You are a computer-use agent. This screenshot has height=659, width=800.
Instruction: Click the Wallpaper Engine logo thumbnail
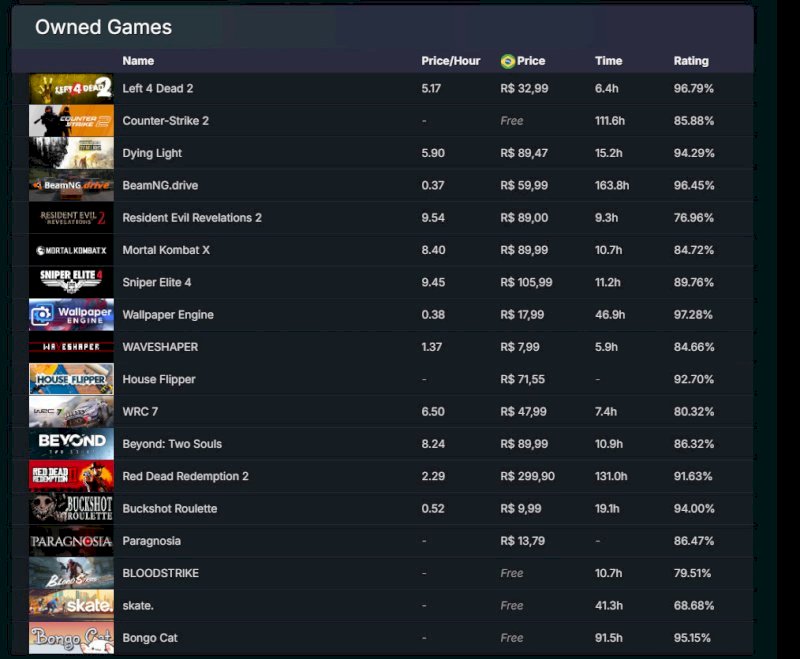coord(71,315)
